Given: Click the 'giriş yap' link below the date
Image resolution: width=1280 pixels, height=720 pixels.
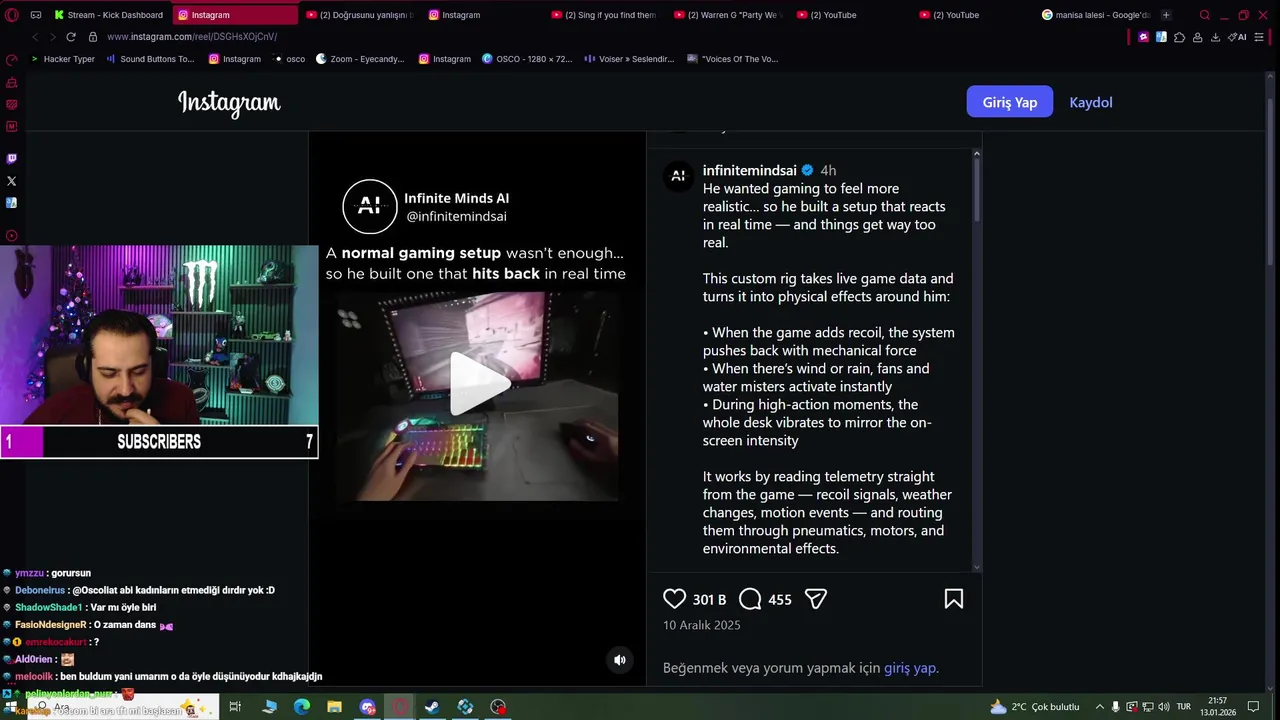Looking at the screenshot, I should [909, 668].
